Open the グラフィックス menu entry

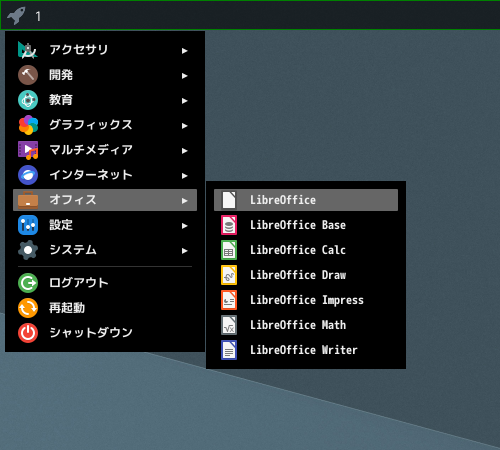coord(105,125)
